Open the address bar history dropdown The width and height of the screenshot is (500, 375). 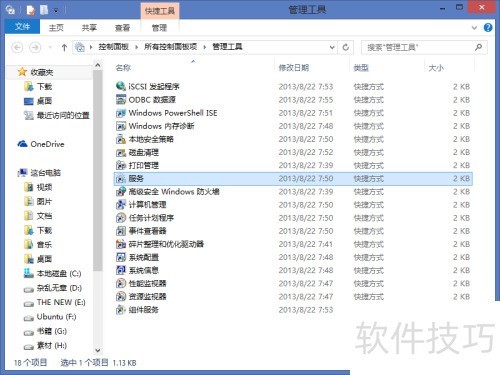pos(332,47)
